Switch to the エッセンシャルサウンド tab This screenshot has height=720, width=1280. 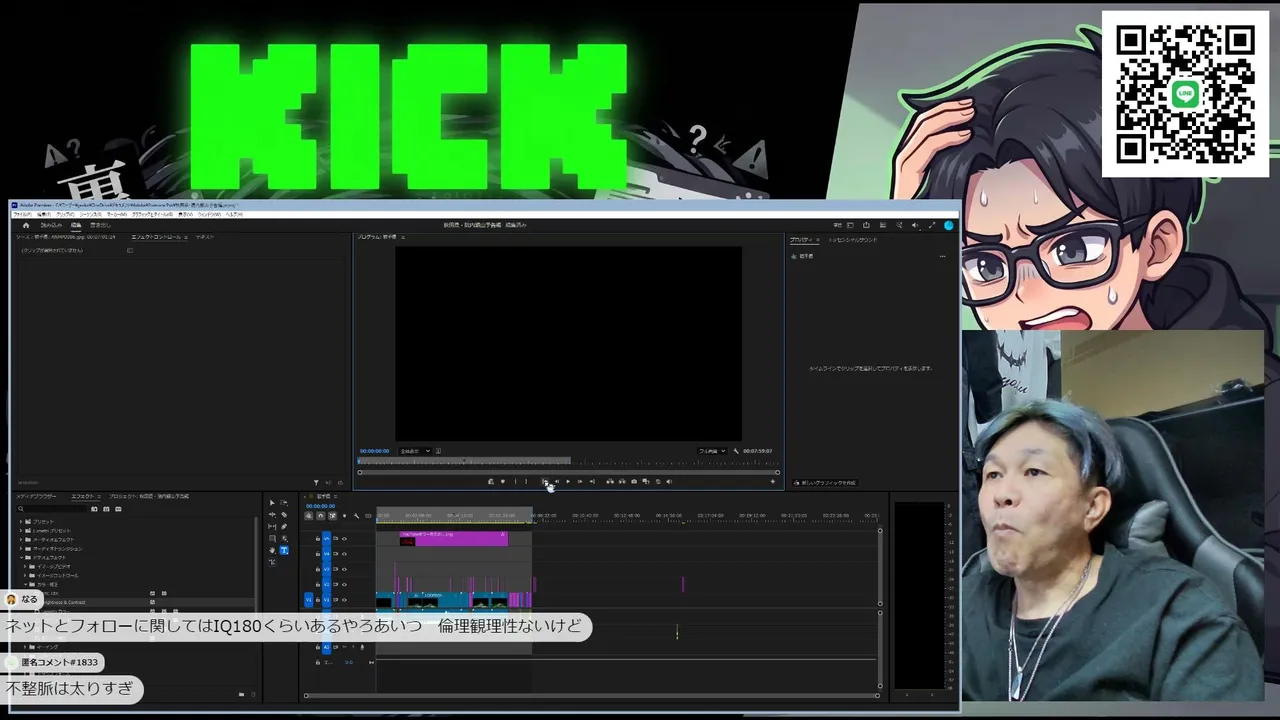click(x=852, y=240)
